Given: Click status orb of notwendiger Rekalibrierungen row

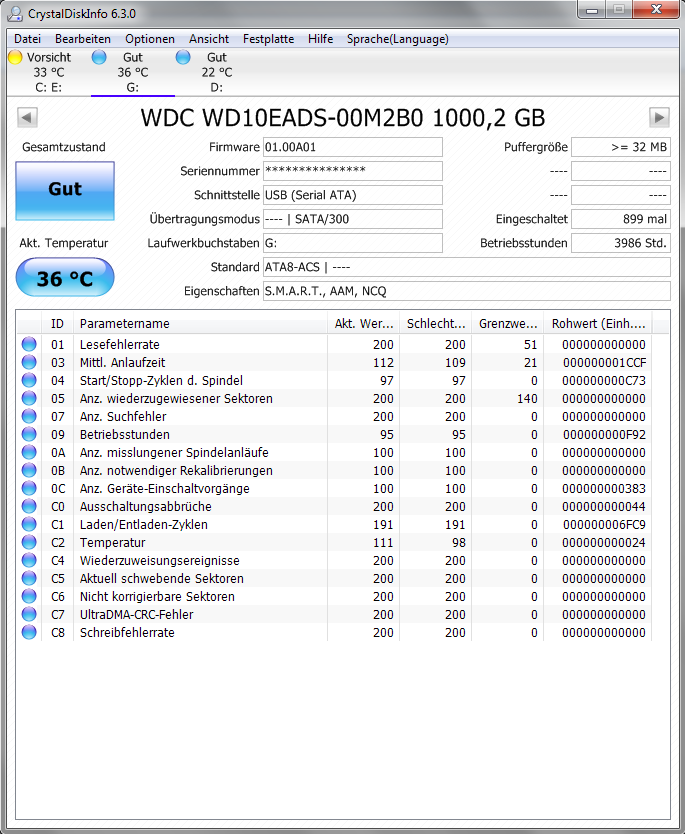Looking at the screenshot, I should 29,470.
